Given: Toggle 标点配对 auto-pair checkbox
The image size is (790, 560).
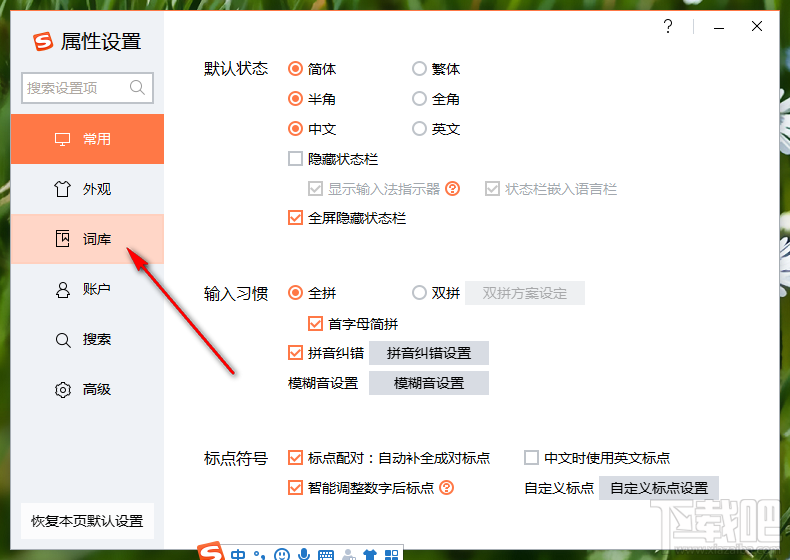Looking at the screenshot, I should click(x=295, y=458).
